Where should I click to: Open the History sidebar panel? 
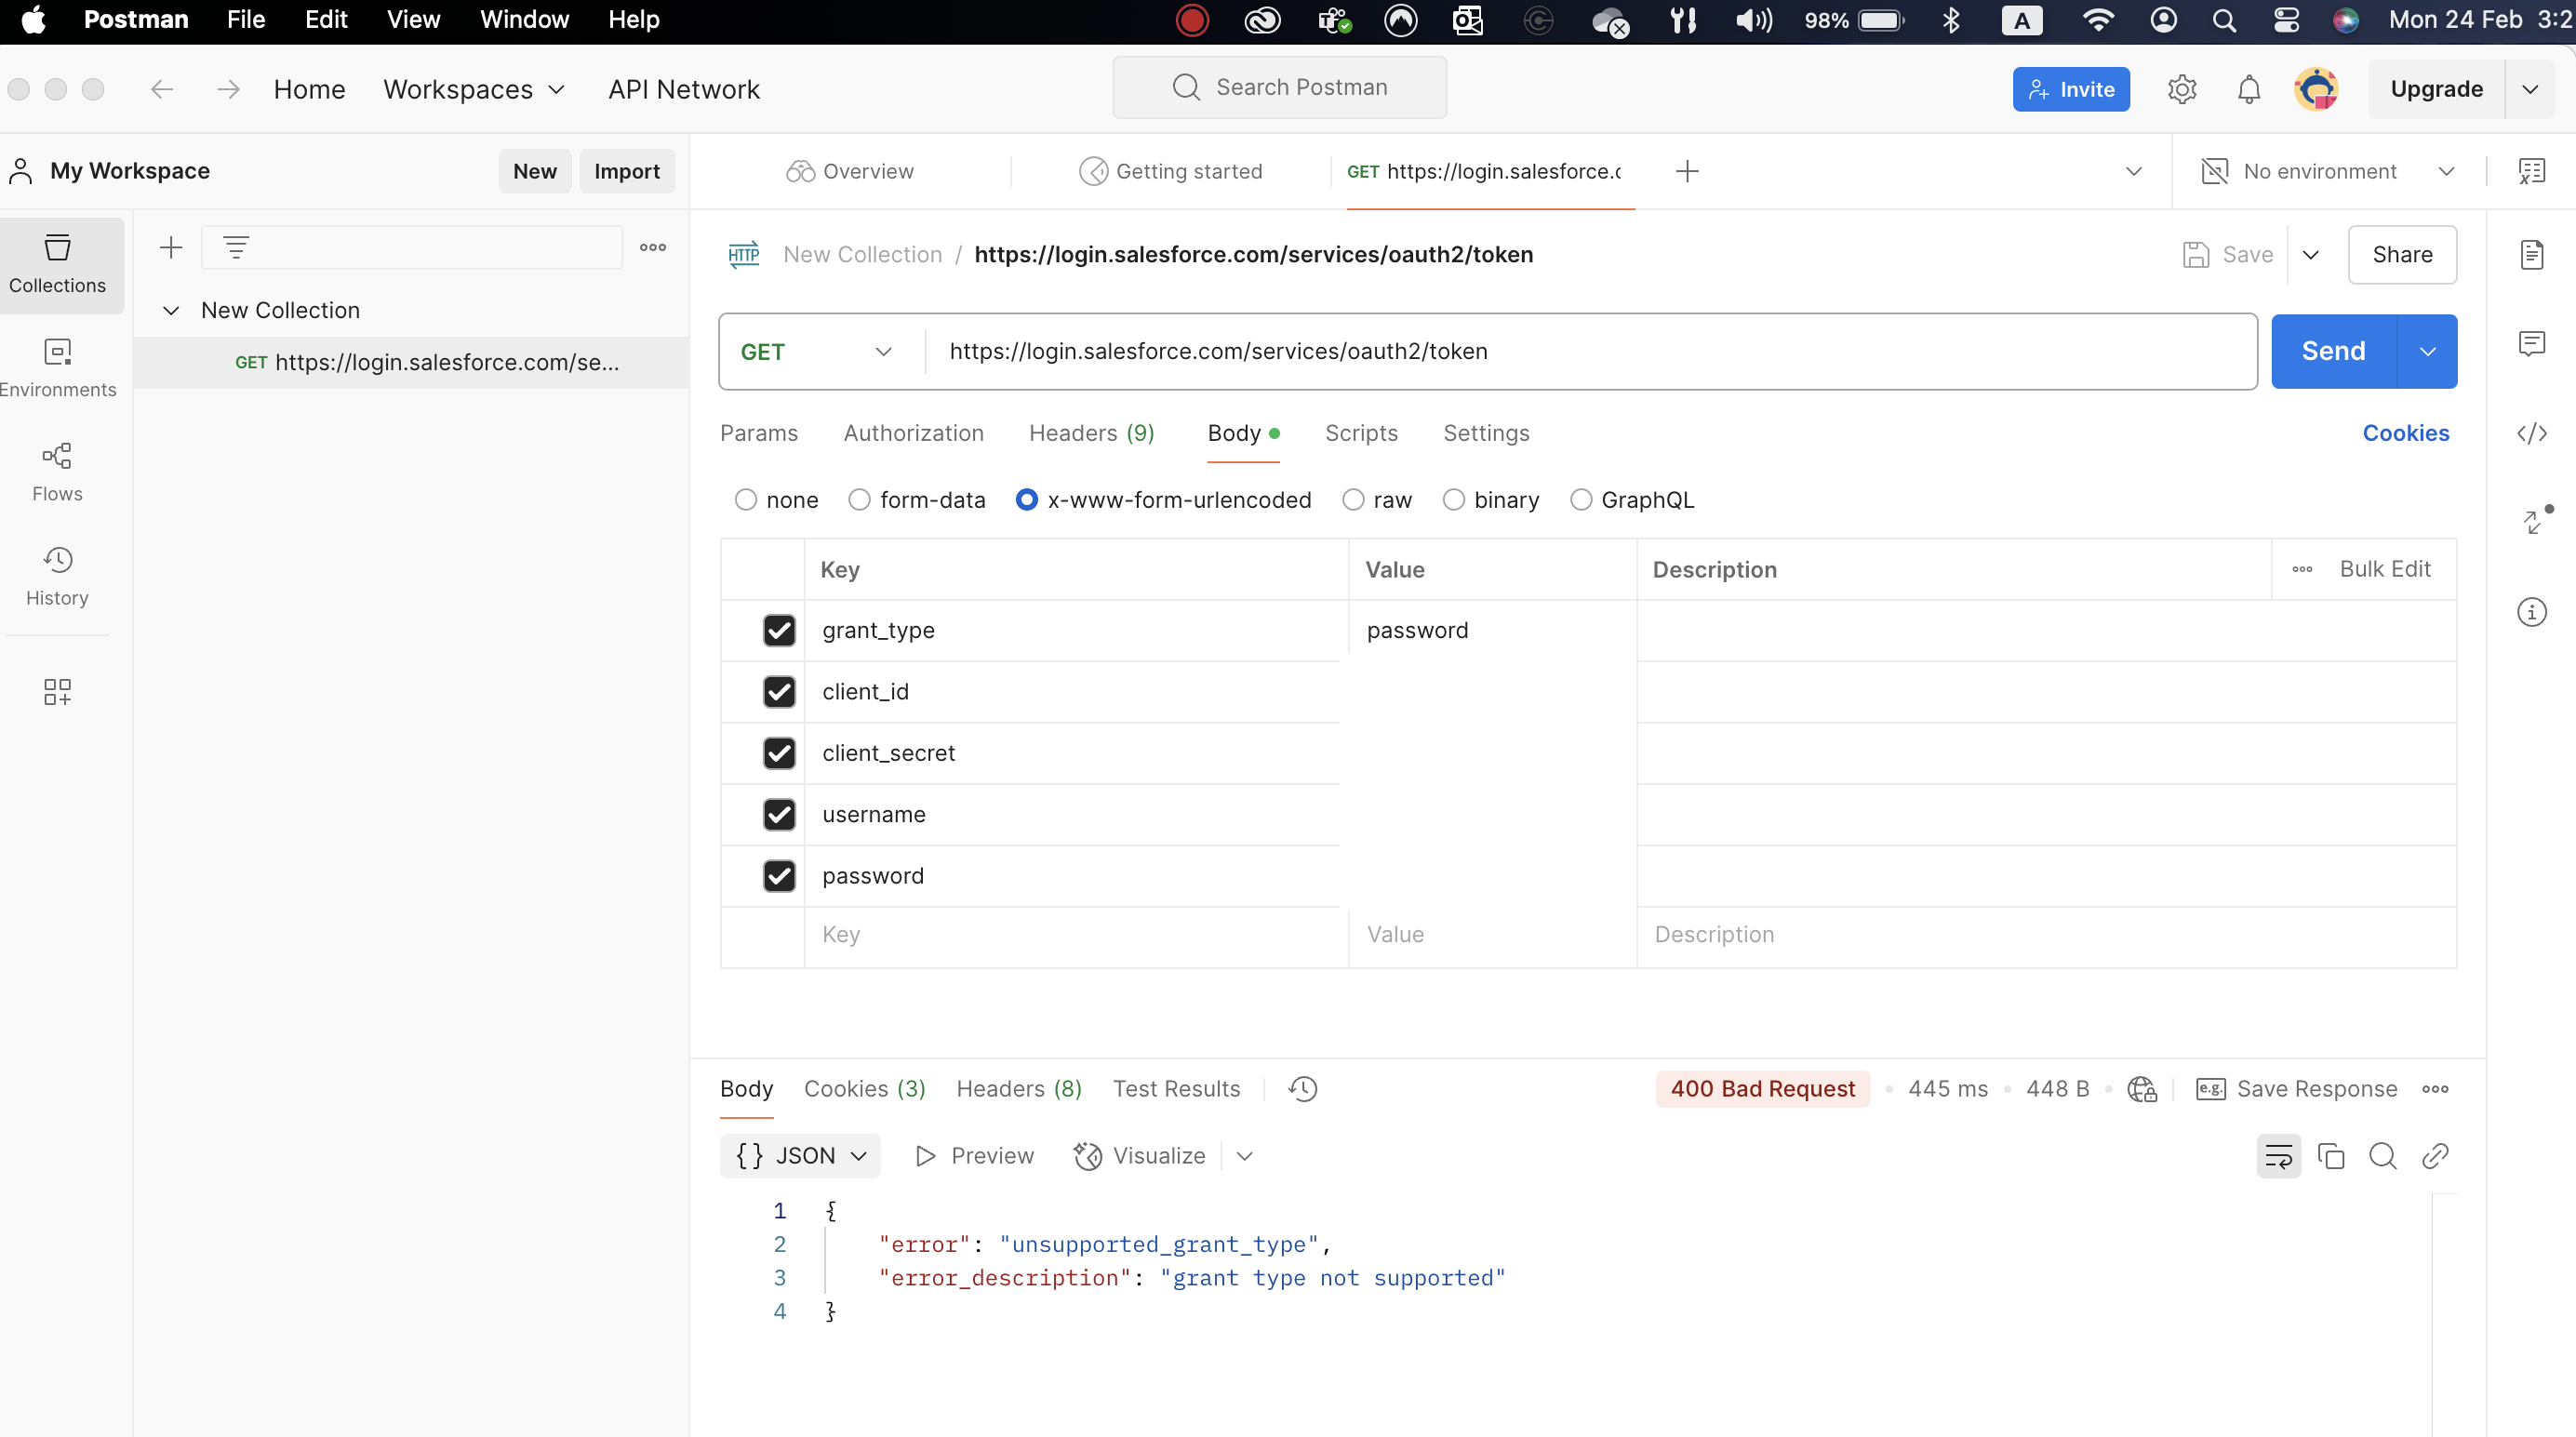57,575
